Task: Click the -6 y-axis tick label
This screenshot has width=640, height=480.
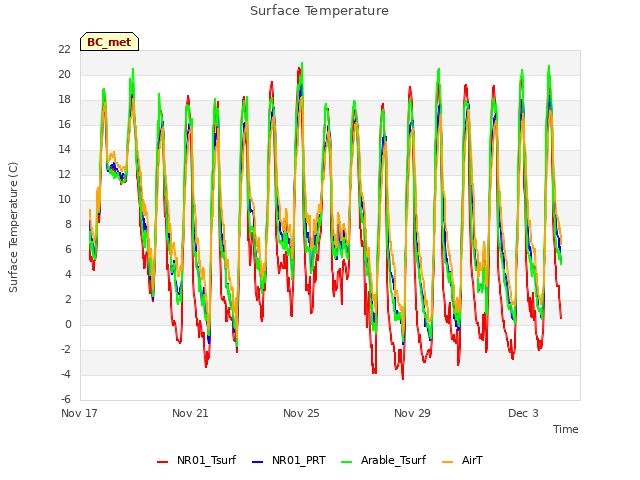Action: click(x=66, y=399)
